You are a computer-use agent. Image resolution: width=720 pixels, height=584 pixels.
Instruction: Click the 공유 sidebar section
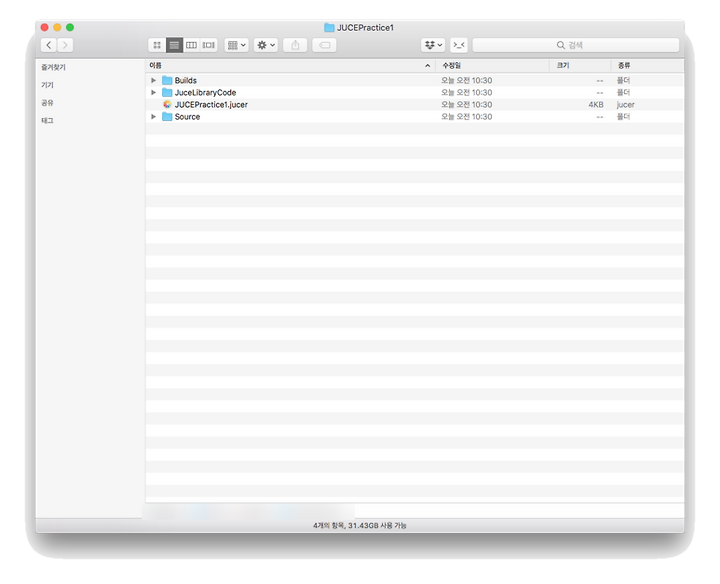(47, 103)
